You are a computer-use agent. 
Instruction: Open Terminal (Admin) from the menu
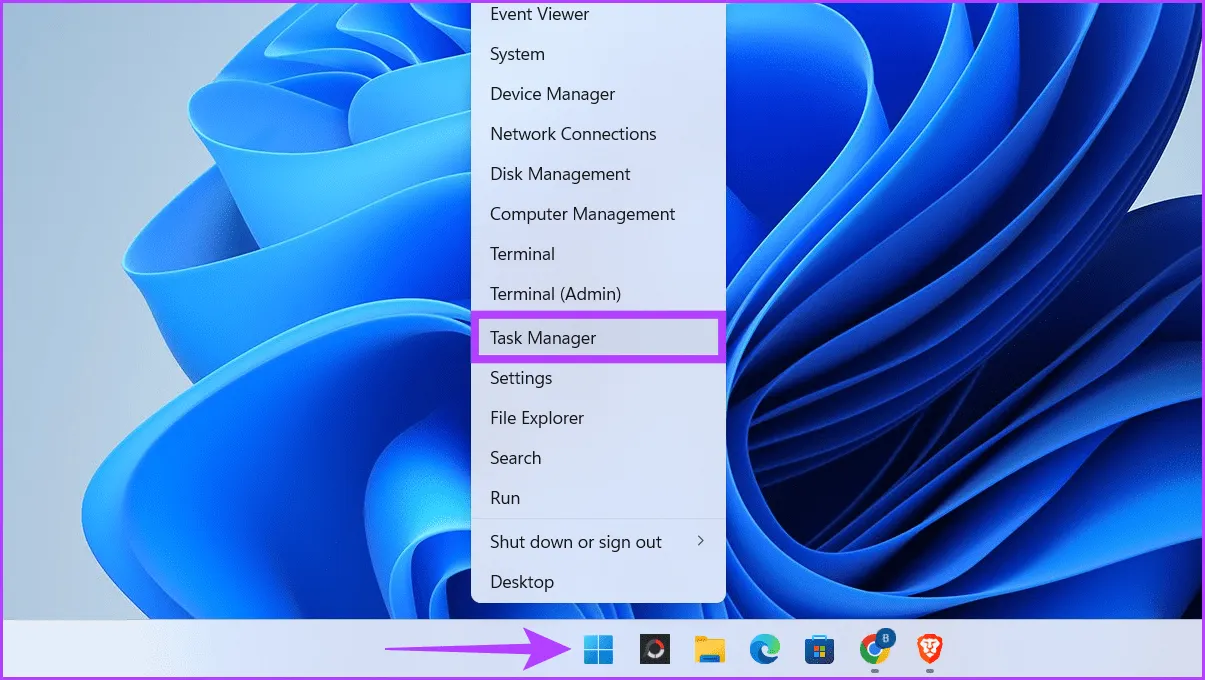click(555, 294)
